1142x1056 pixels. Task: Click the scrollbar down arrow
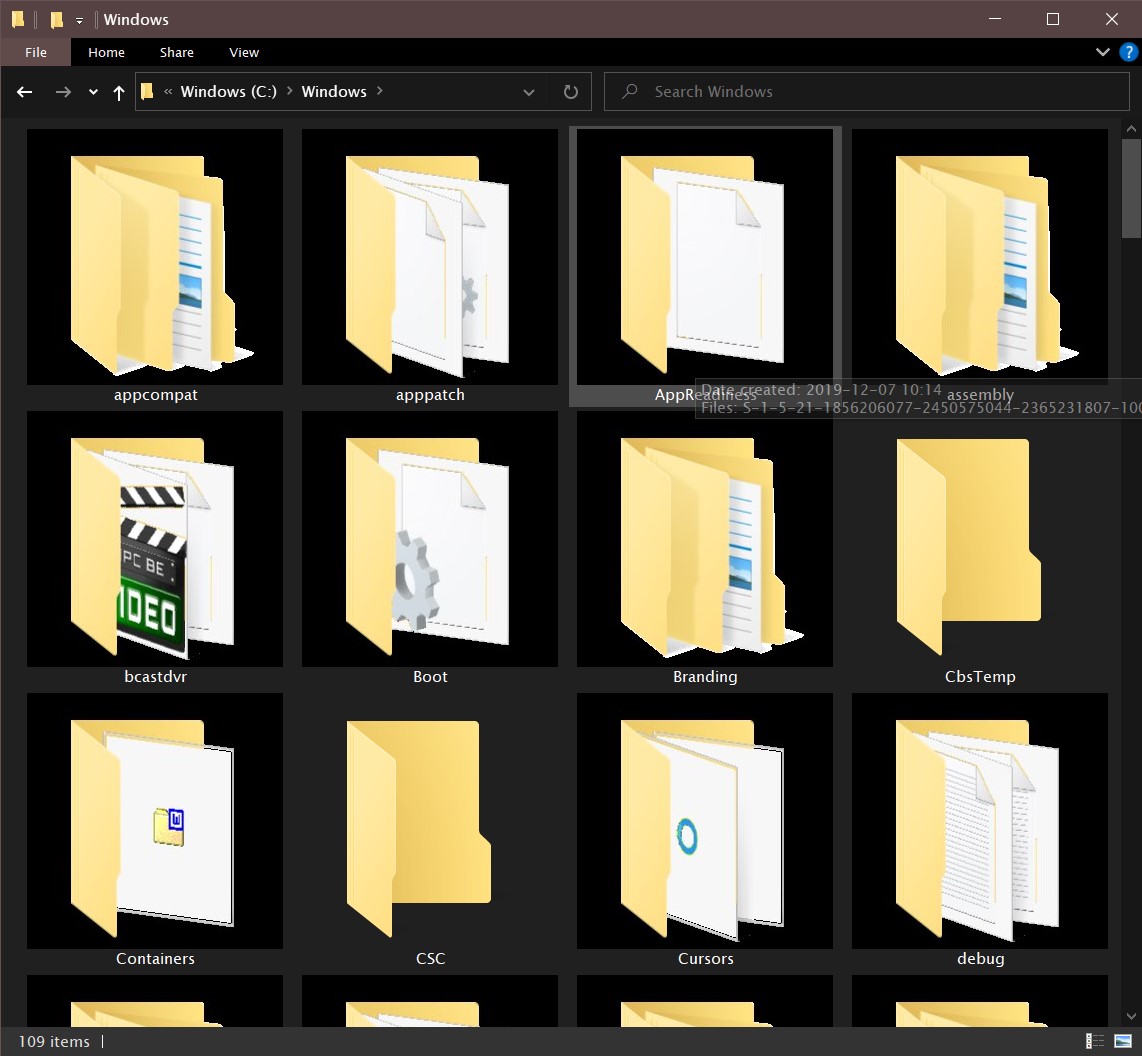tap(1131, 1016)
